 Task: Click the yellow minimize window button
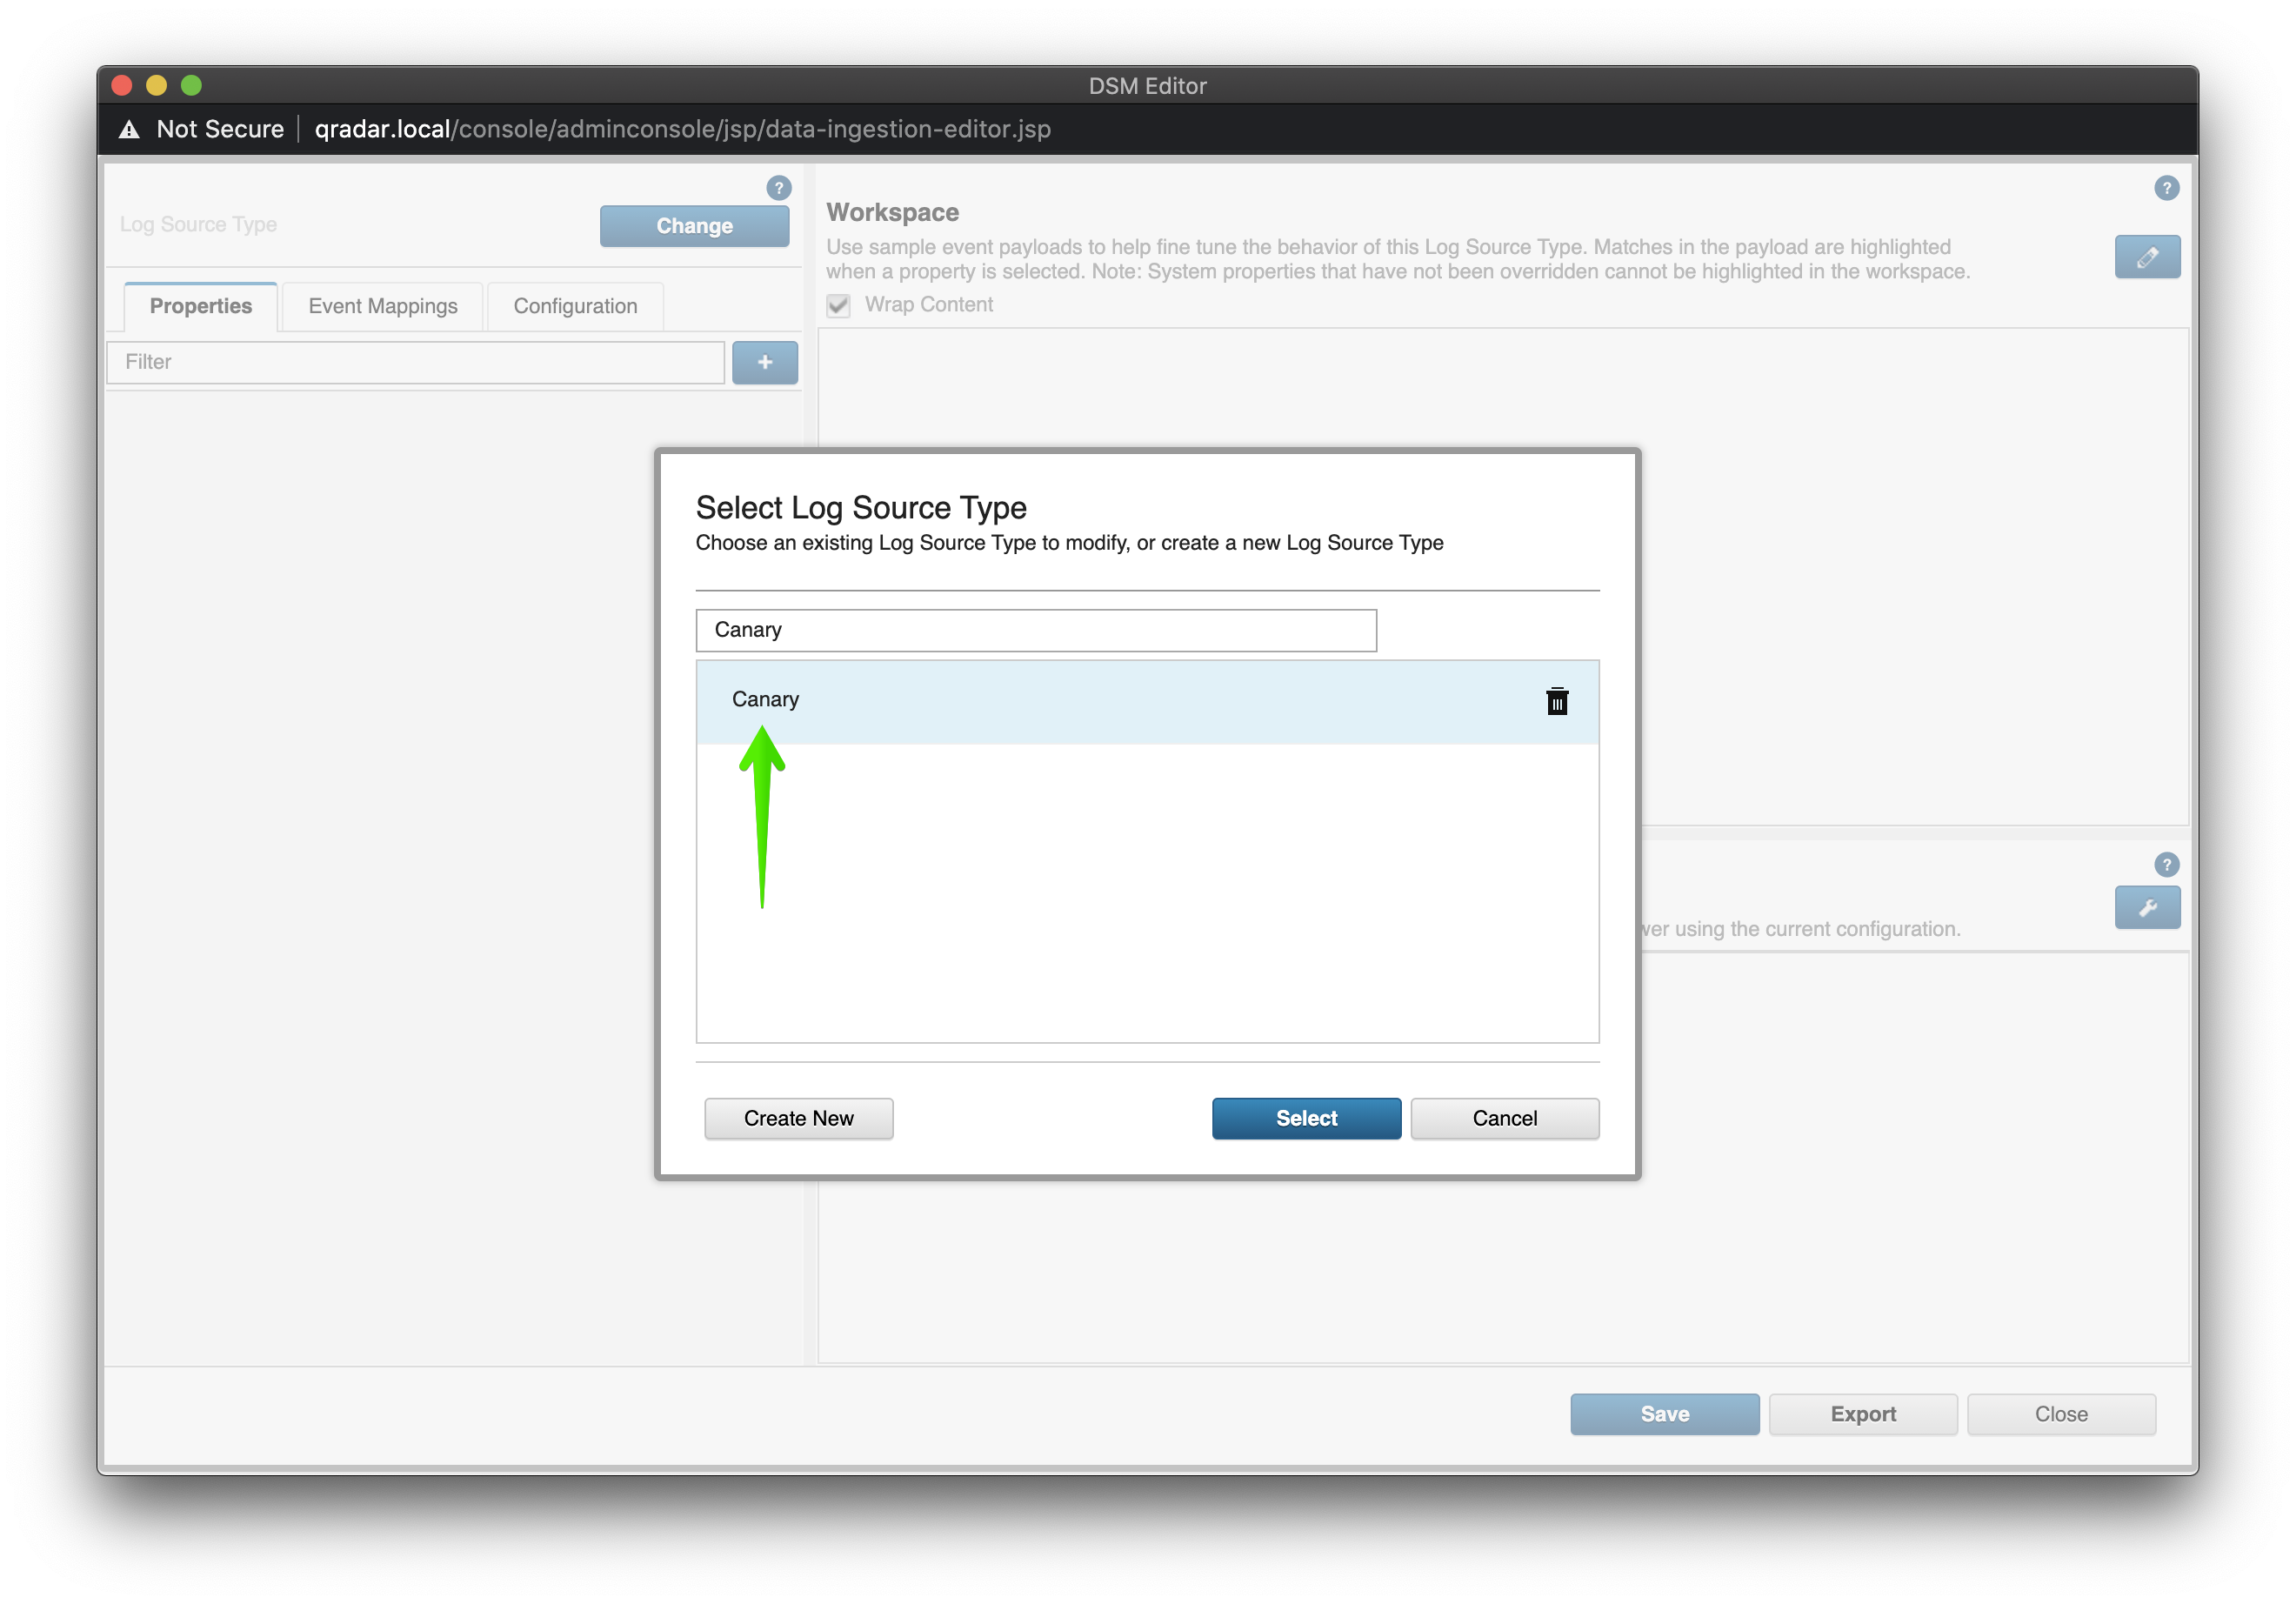click(156, 85)
